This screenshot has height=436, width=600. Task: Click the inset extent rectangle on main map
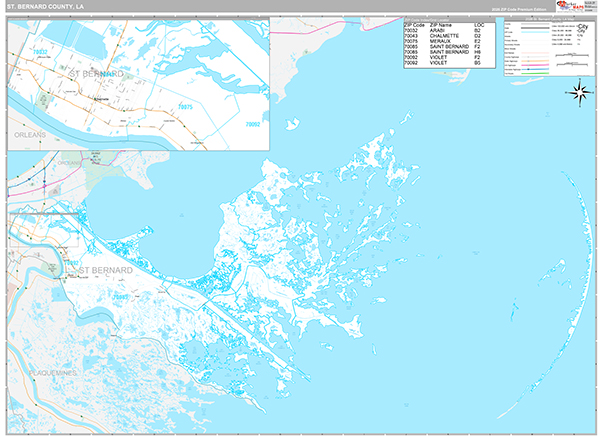pyautogui.click(x=44, y=230)
